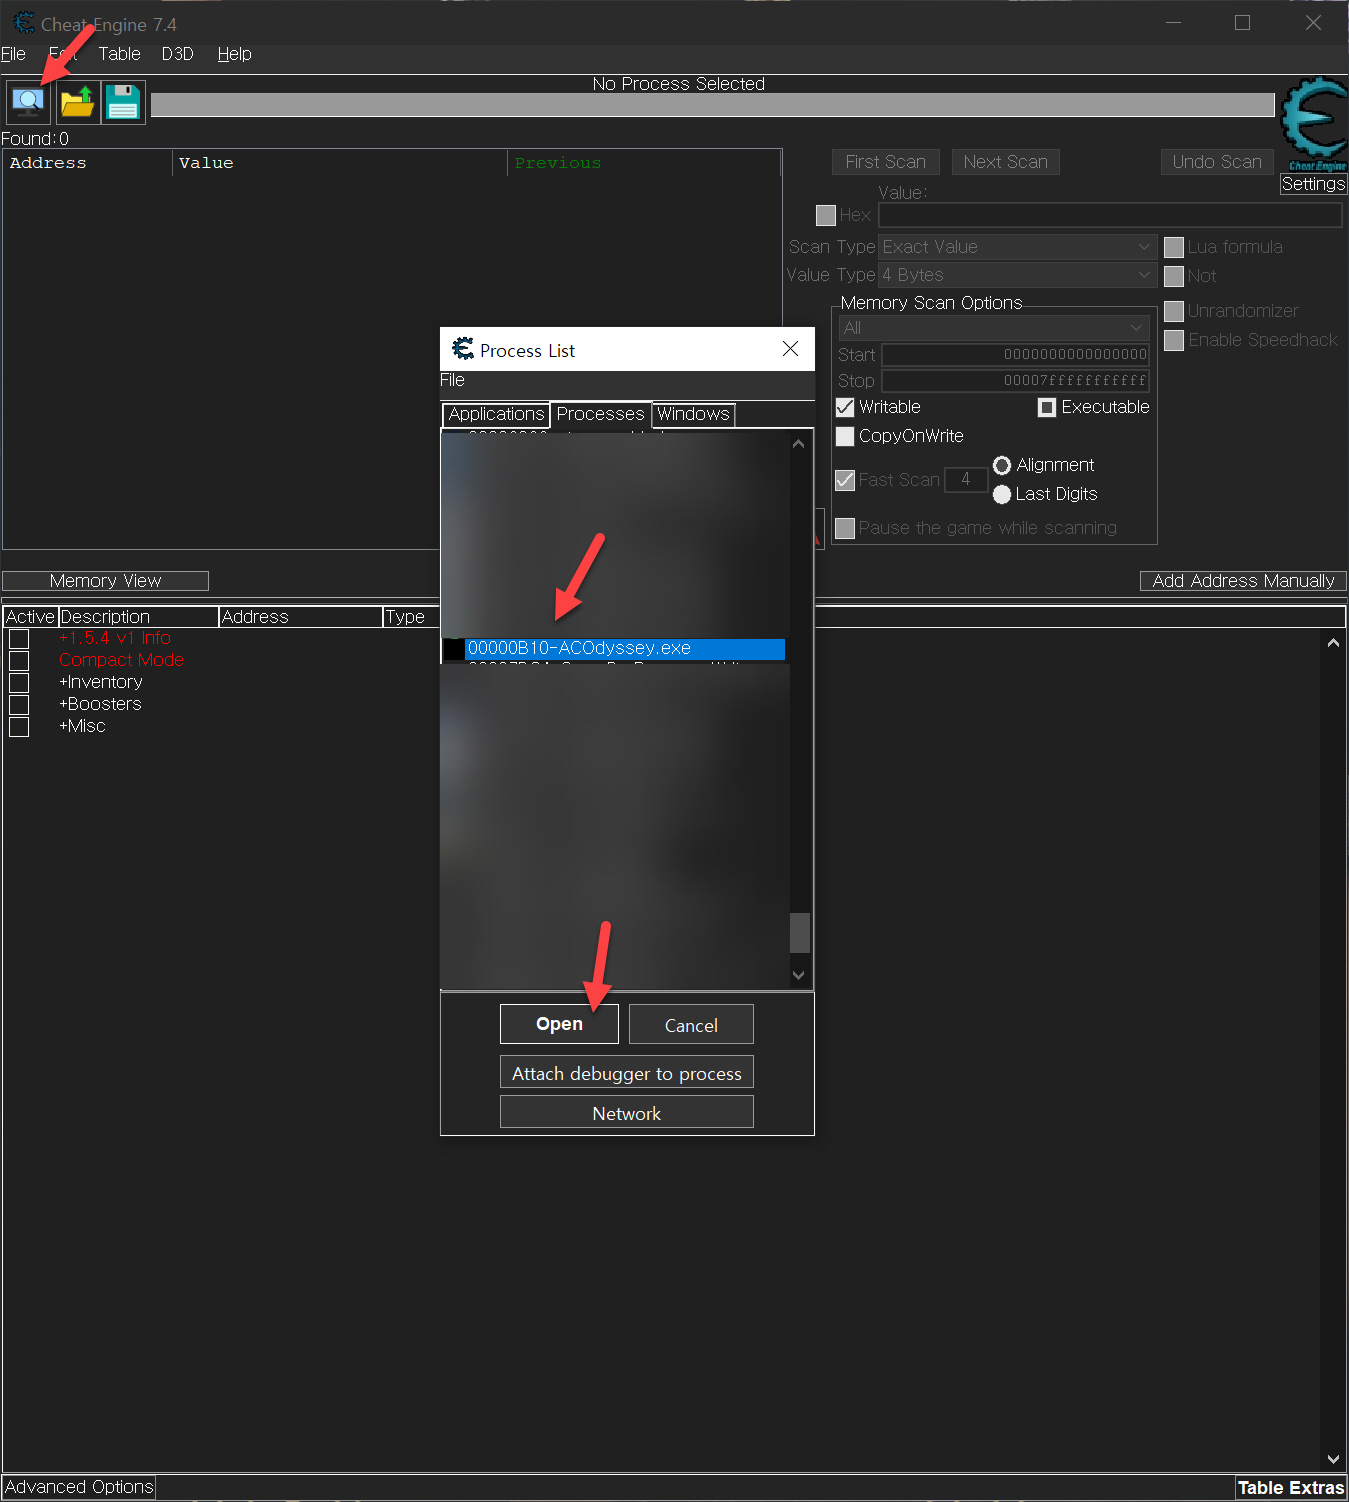Image resolution: width=1349 pixels, height=1502 pixels.
Task: Click address table scroll up arrow
Action: tap(1333, 643)
